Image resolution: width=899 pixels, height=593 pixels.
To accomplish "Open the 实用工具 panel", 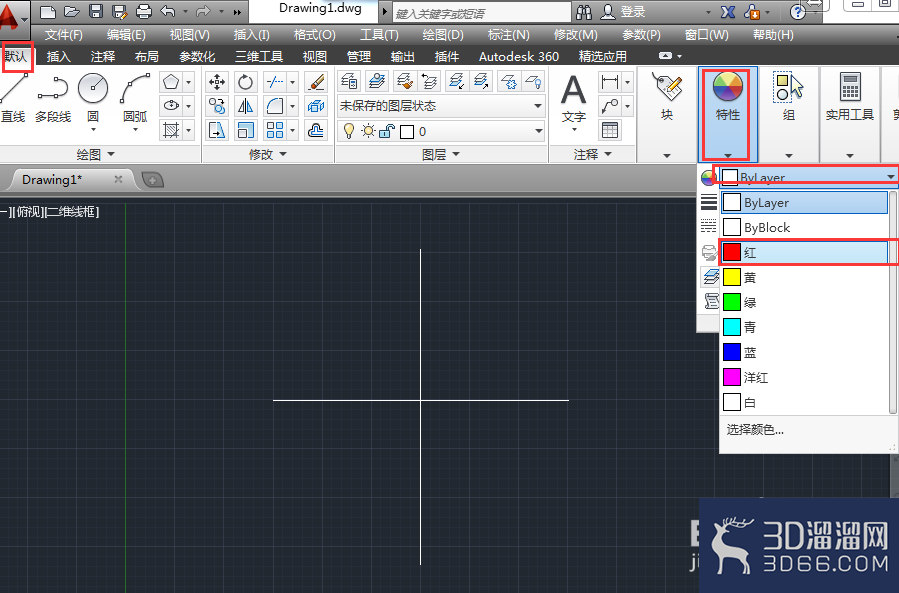I will tap(850, 115).
